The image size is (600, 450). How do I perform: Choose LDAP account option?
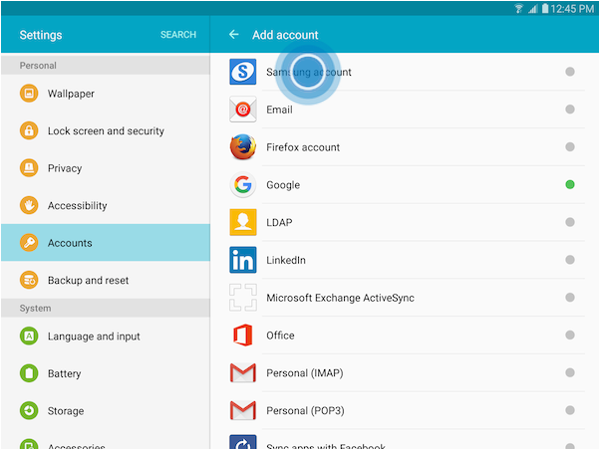point(405,222)
